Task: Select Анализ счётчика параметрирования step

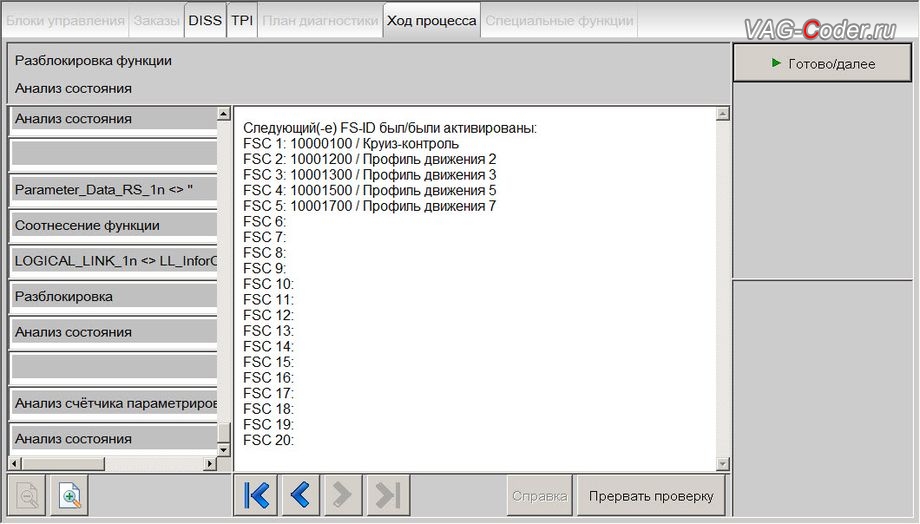Action: coord(114,403)
